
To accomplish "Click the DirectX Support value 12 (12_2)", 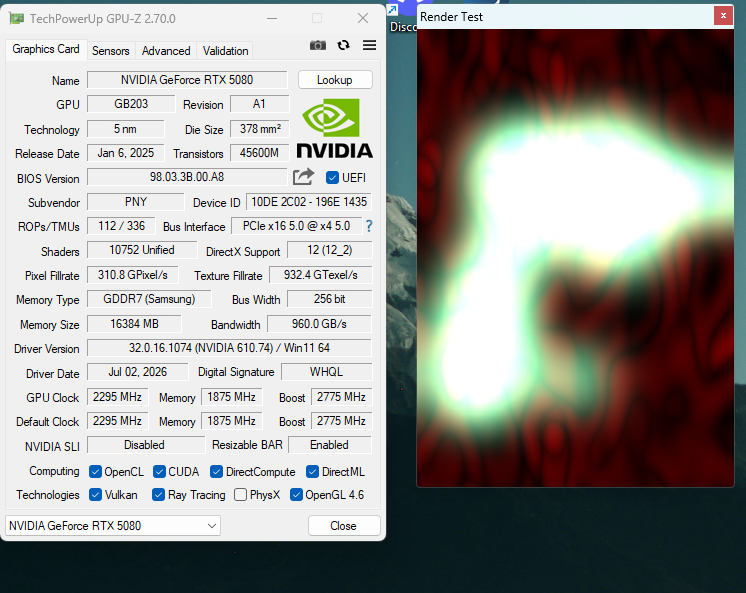I will click(x=329, y=250).
